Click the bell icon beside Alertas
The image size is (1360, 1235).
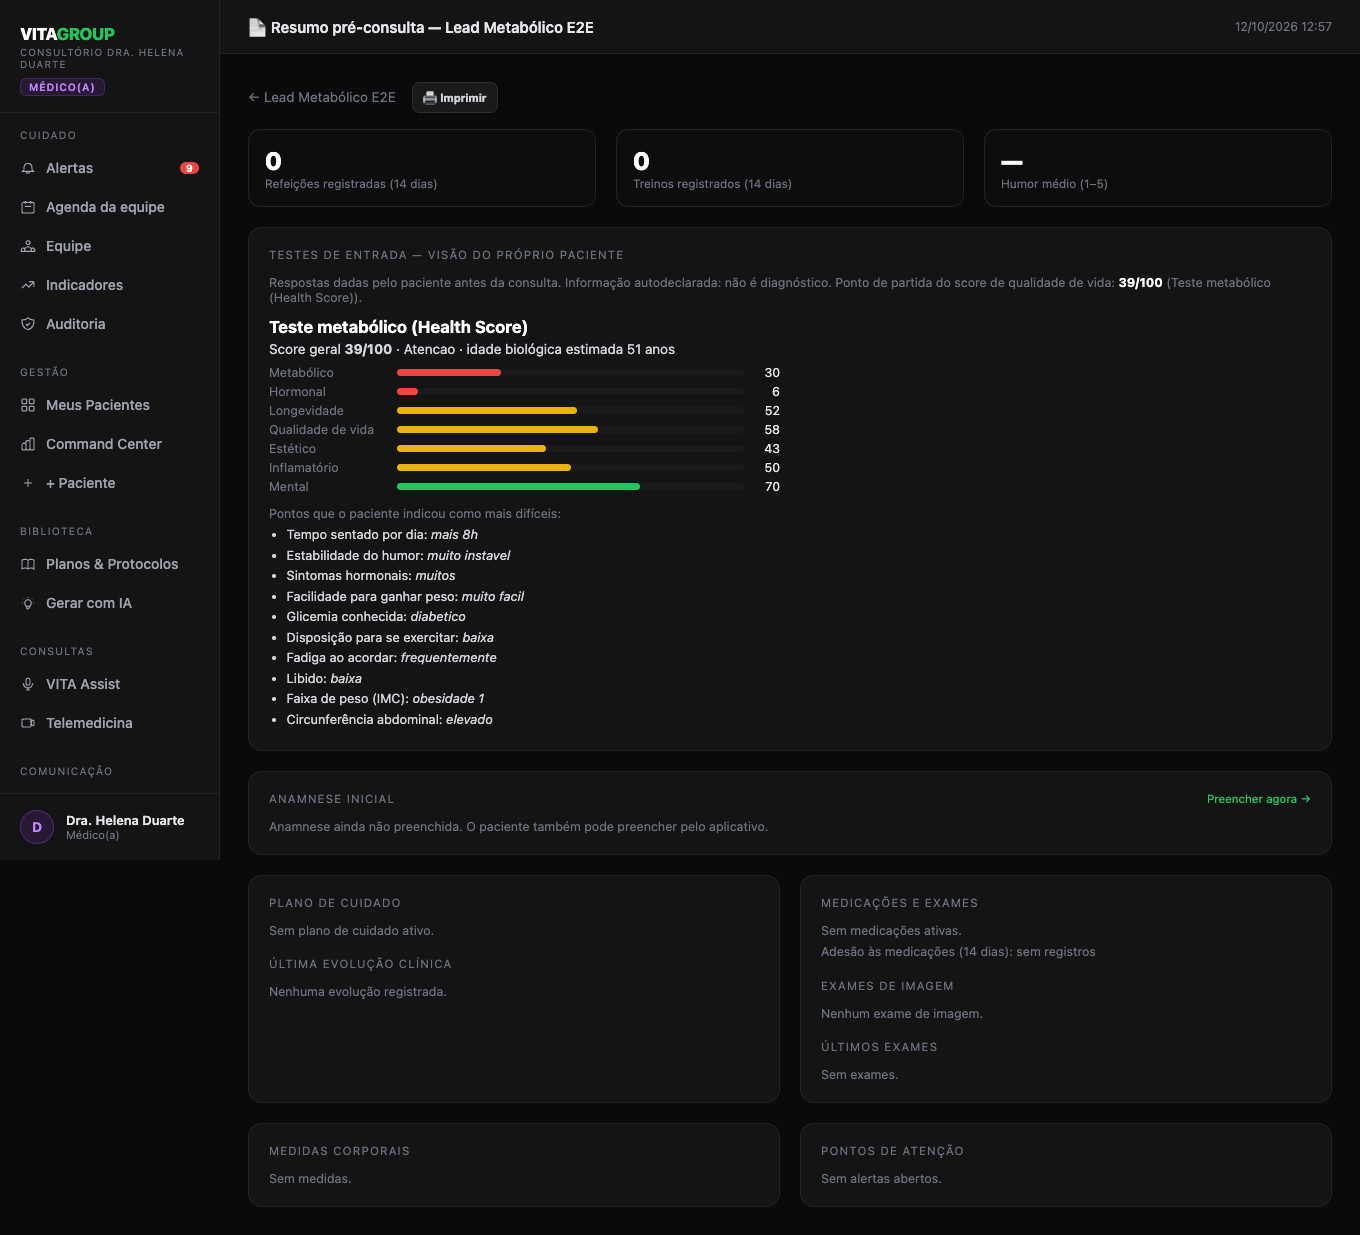click(x=28, y=168)
